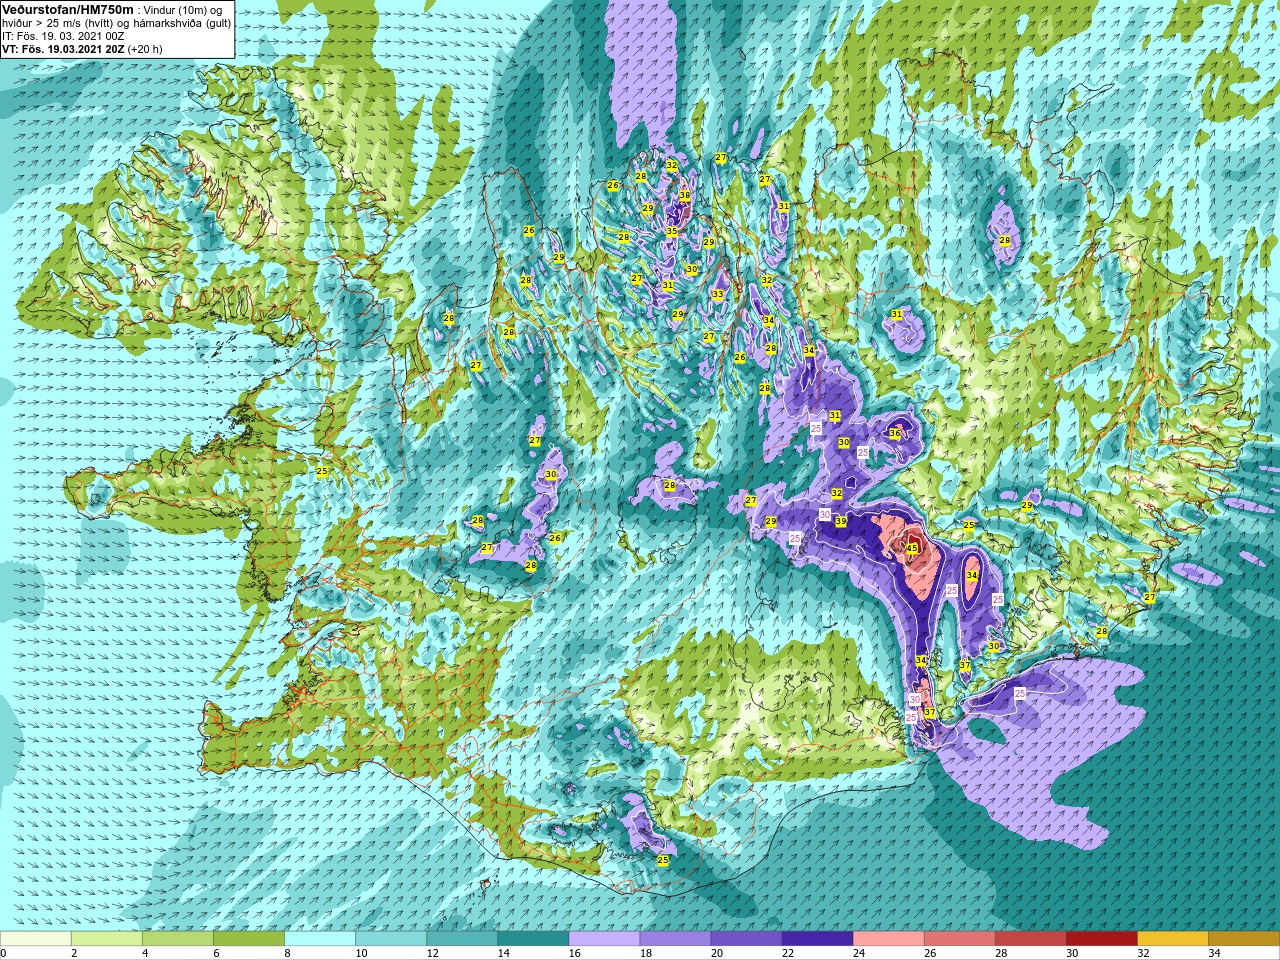Click the Veðurstofan/HM750m title text
This screenshot has width=1280, height=960.
pos(68,9)
